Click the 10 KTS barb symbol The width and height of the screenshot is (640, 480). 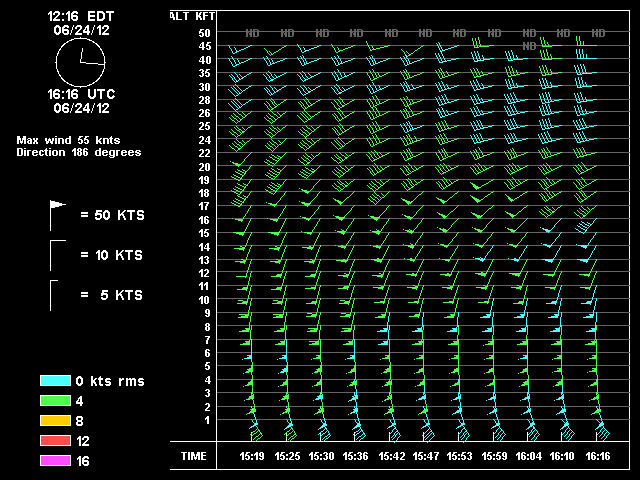[x=58, y=256]
